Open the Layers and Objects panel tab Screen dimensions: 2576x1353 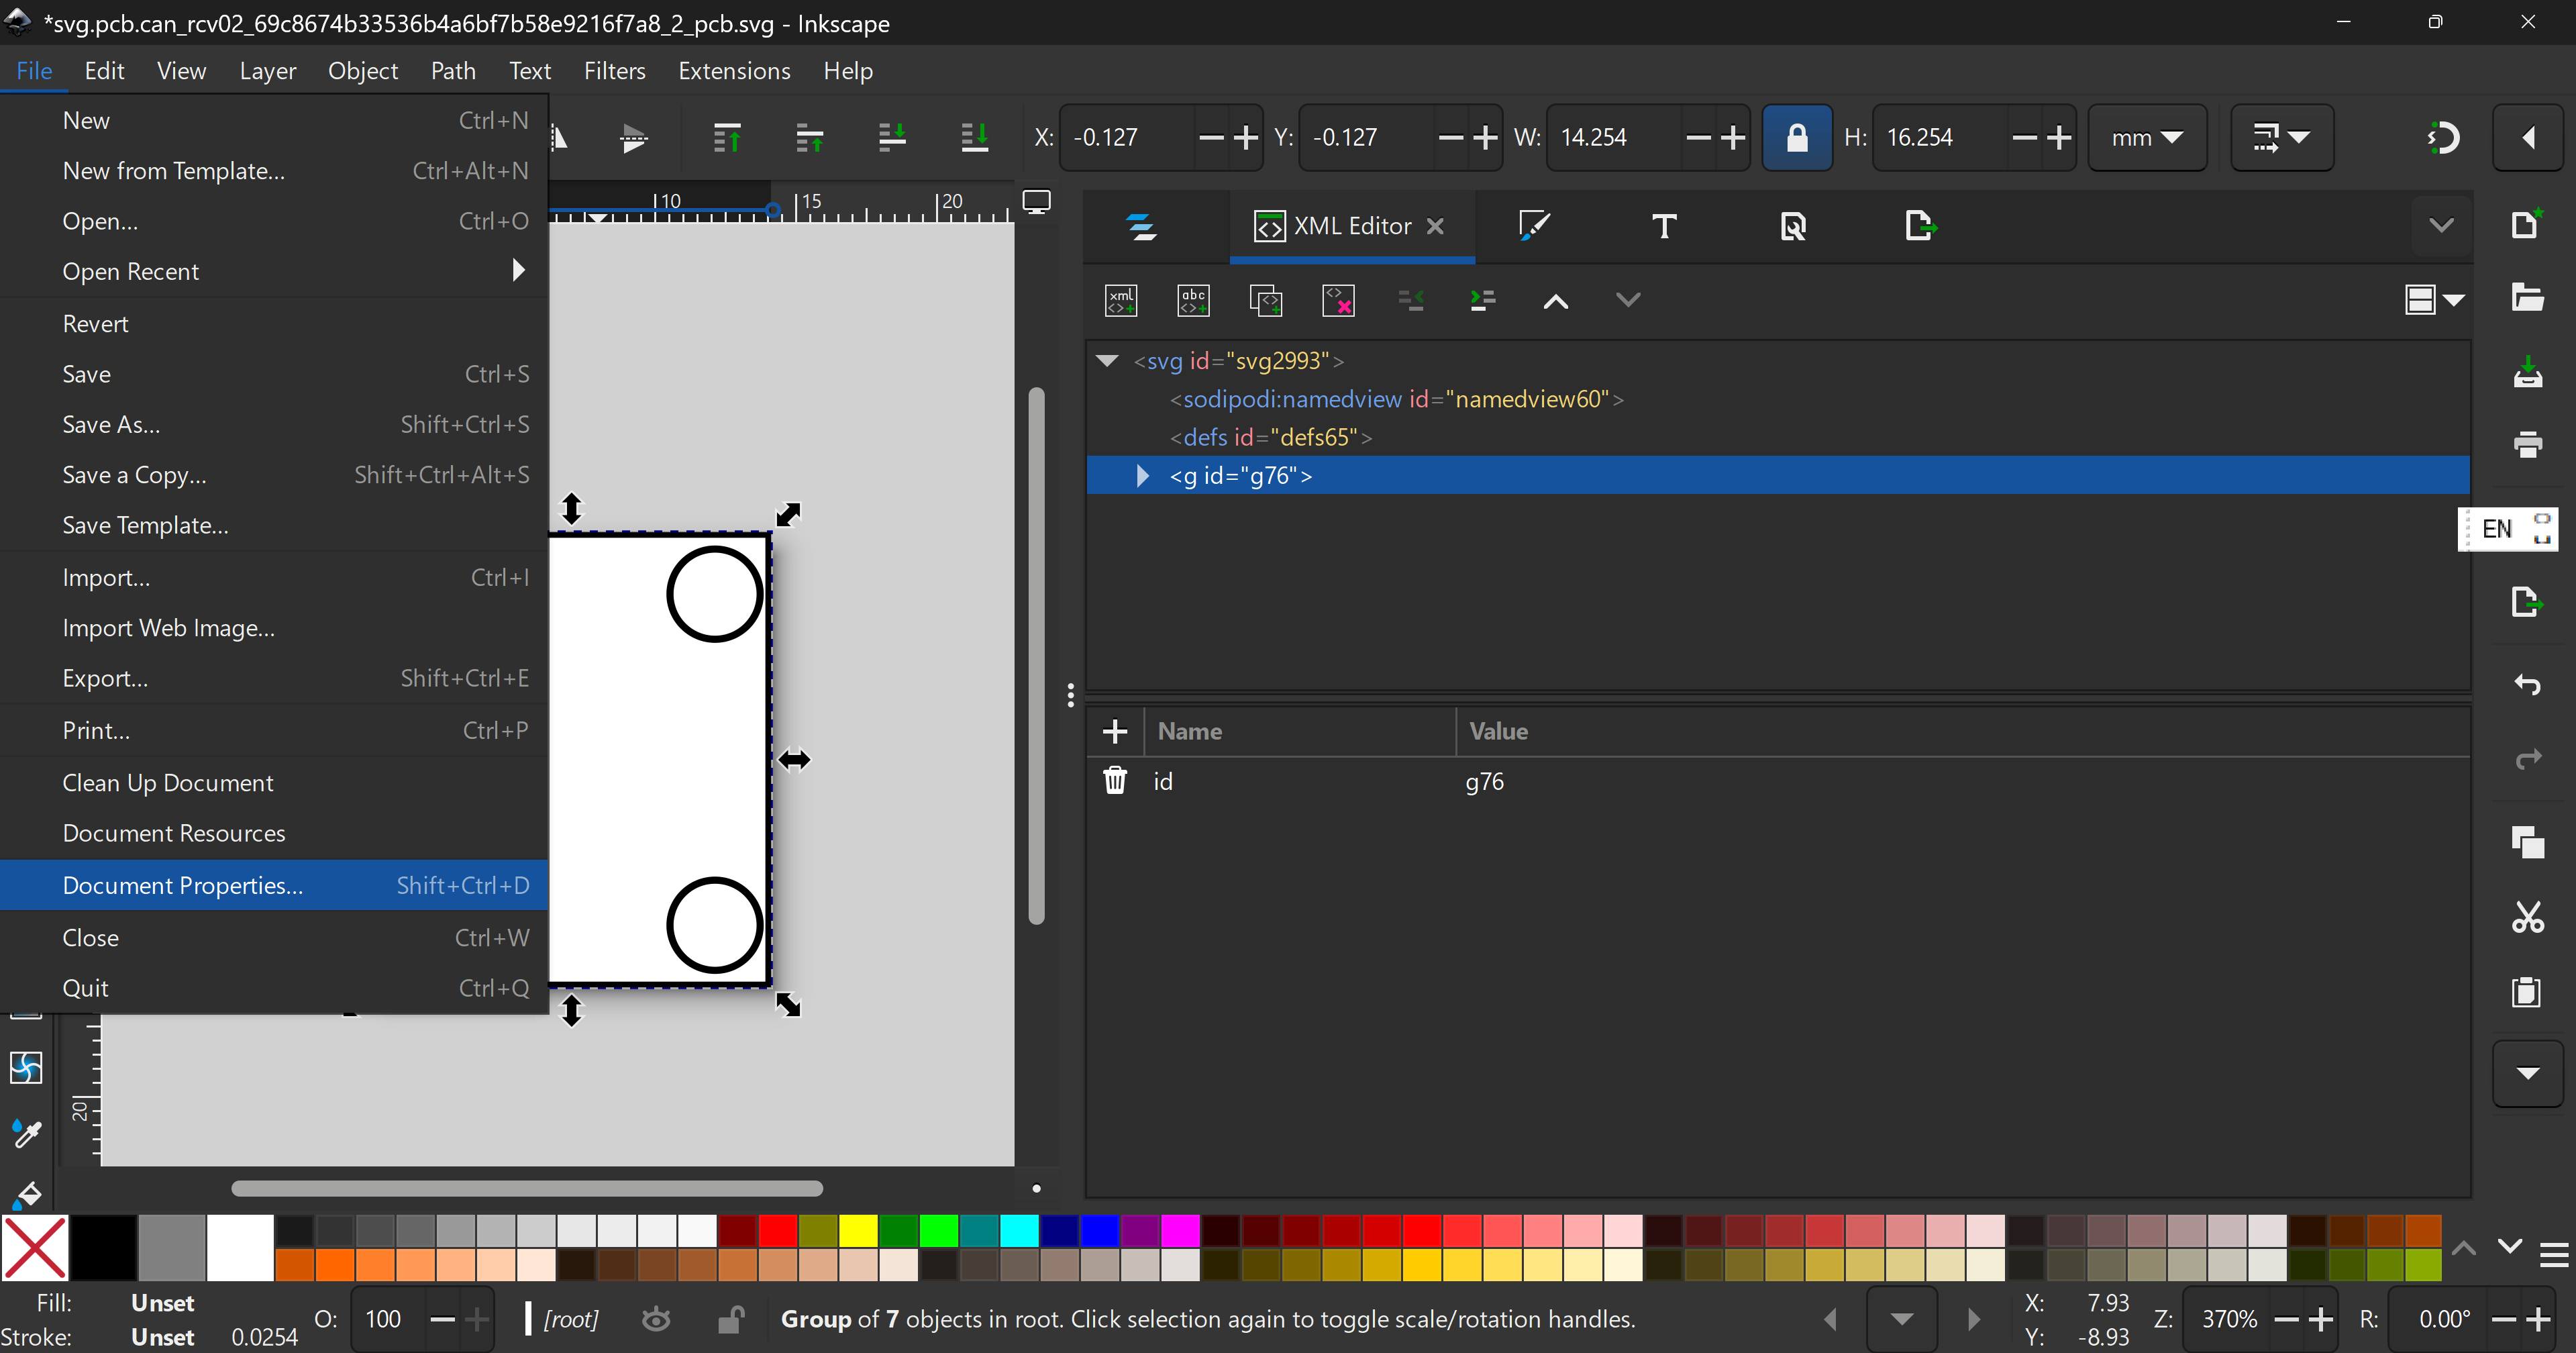1142,226
